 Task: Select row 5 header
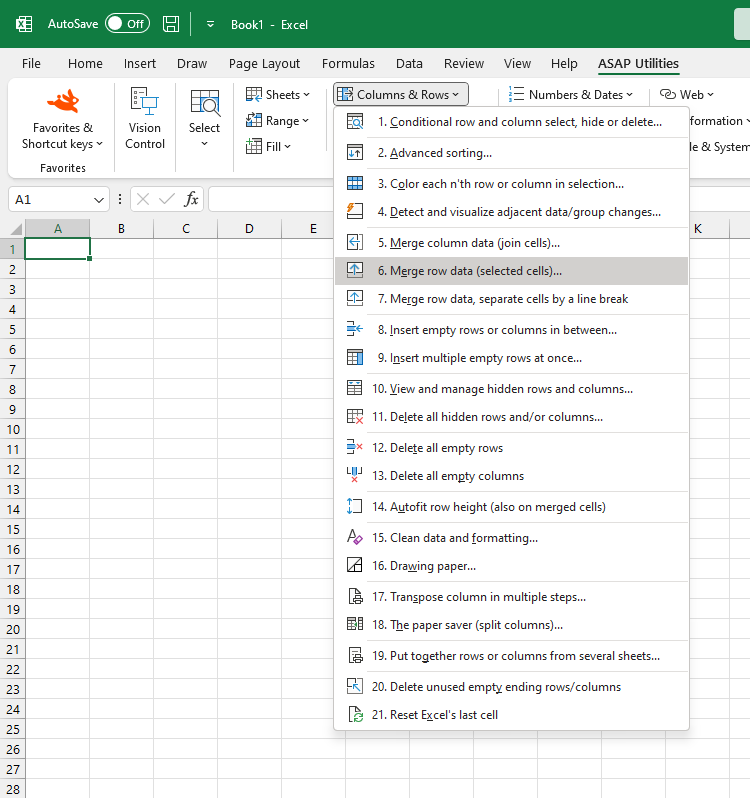pos(12,329)
